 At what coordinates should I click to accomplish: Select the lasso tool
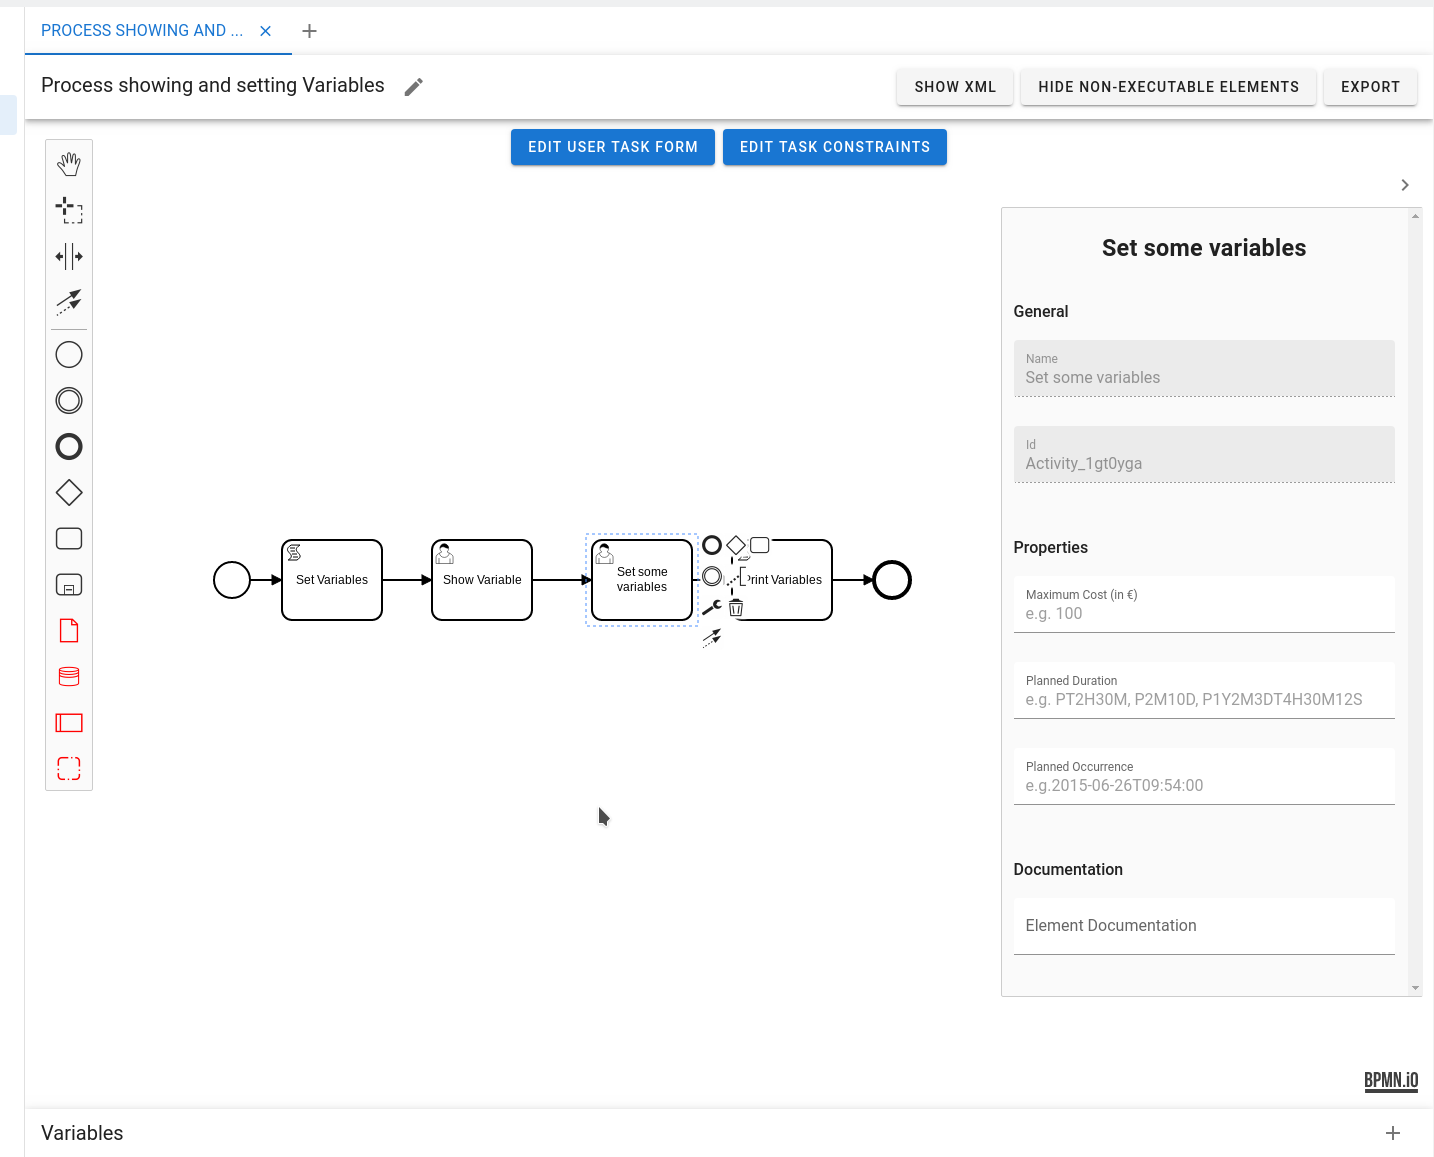click(x=69, y=210)
